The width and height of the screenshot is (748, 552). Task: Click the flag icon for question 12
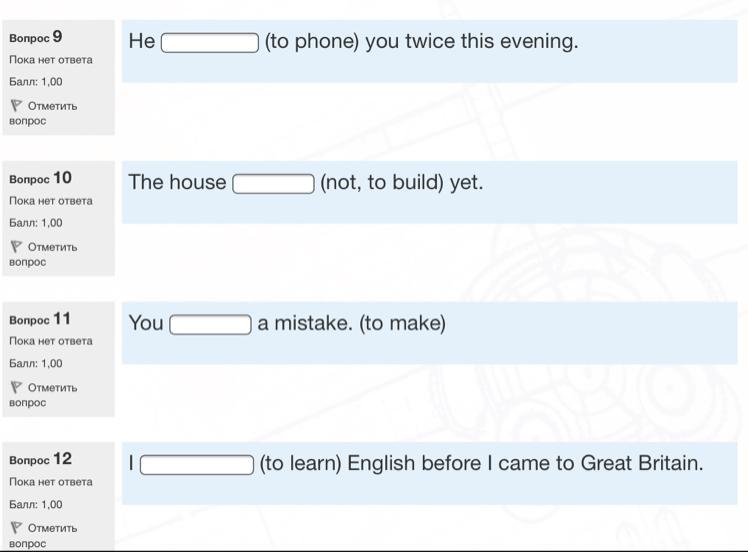tap(16, 527)
